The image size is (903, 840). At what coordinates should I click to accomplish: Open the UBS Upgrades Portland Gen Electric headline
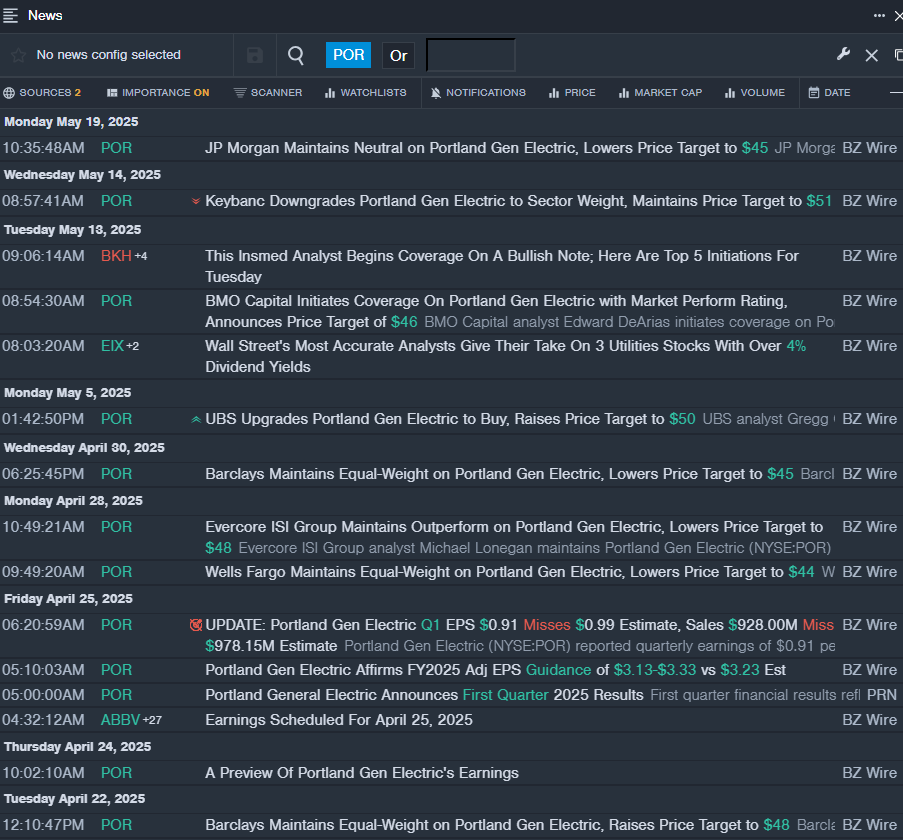(x=450, y=419)
